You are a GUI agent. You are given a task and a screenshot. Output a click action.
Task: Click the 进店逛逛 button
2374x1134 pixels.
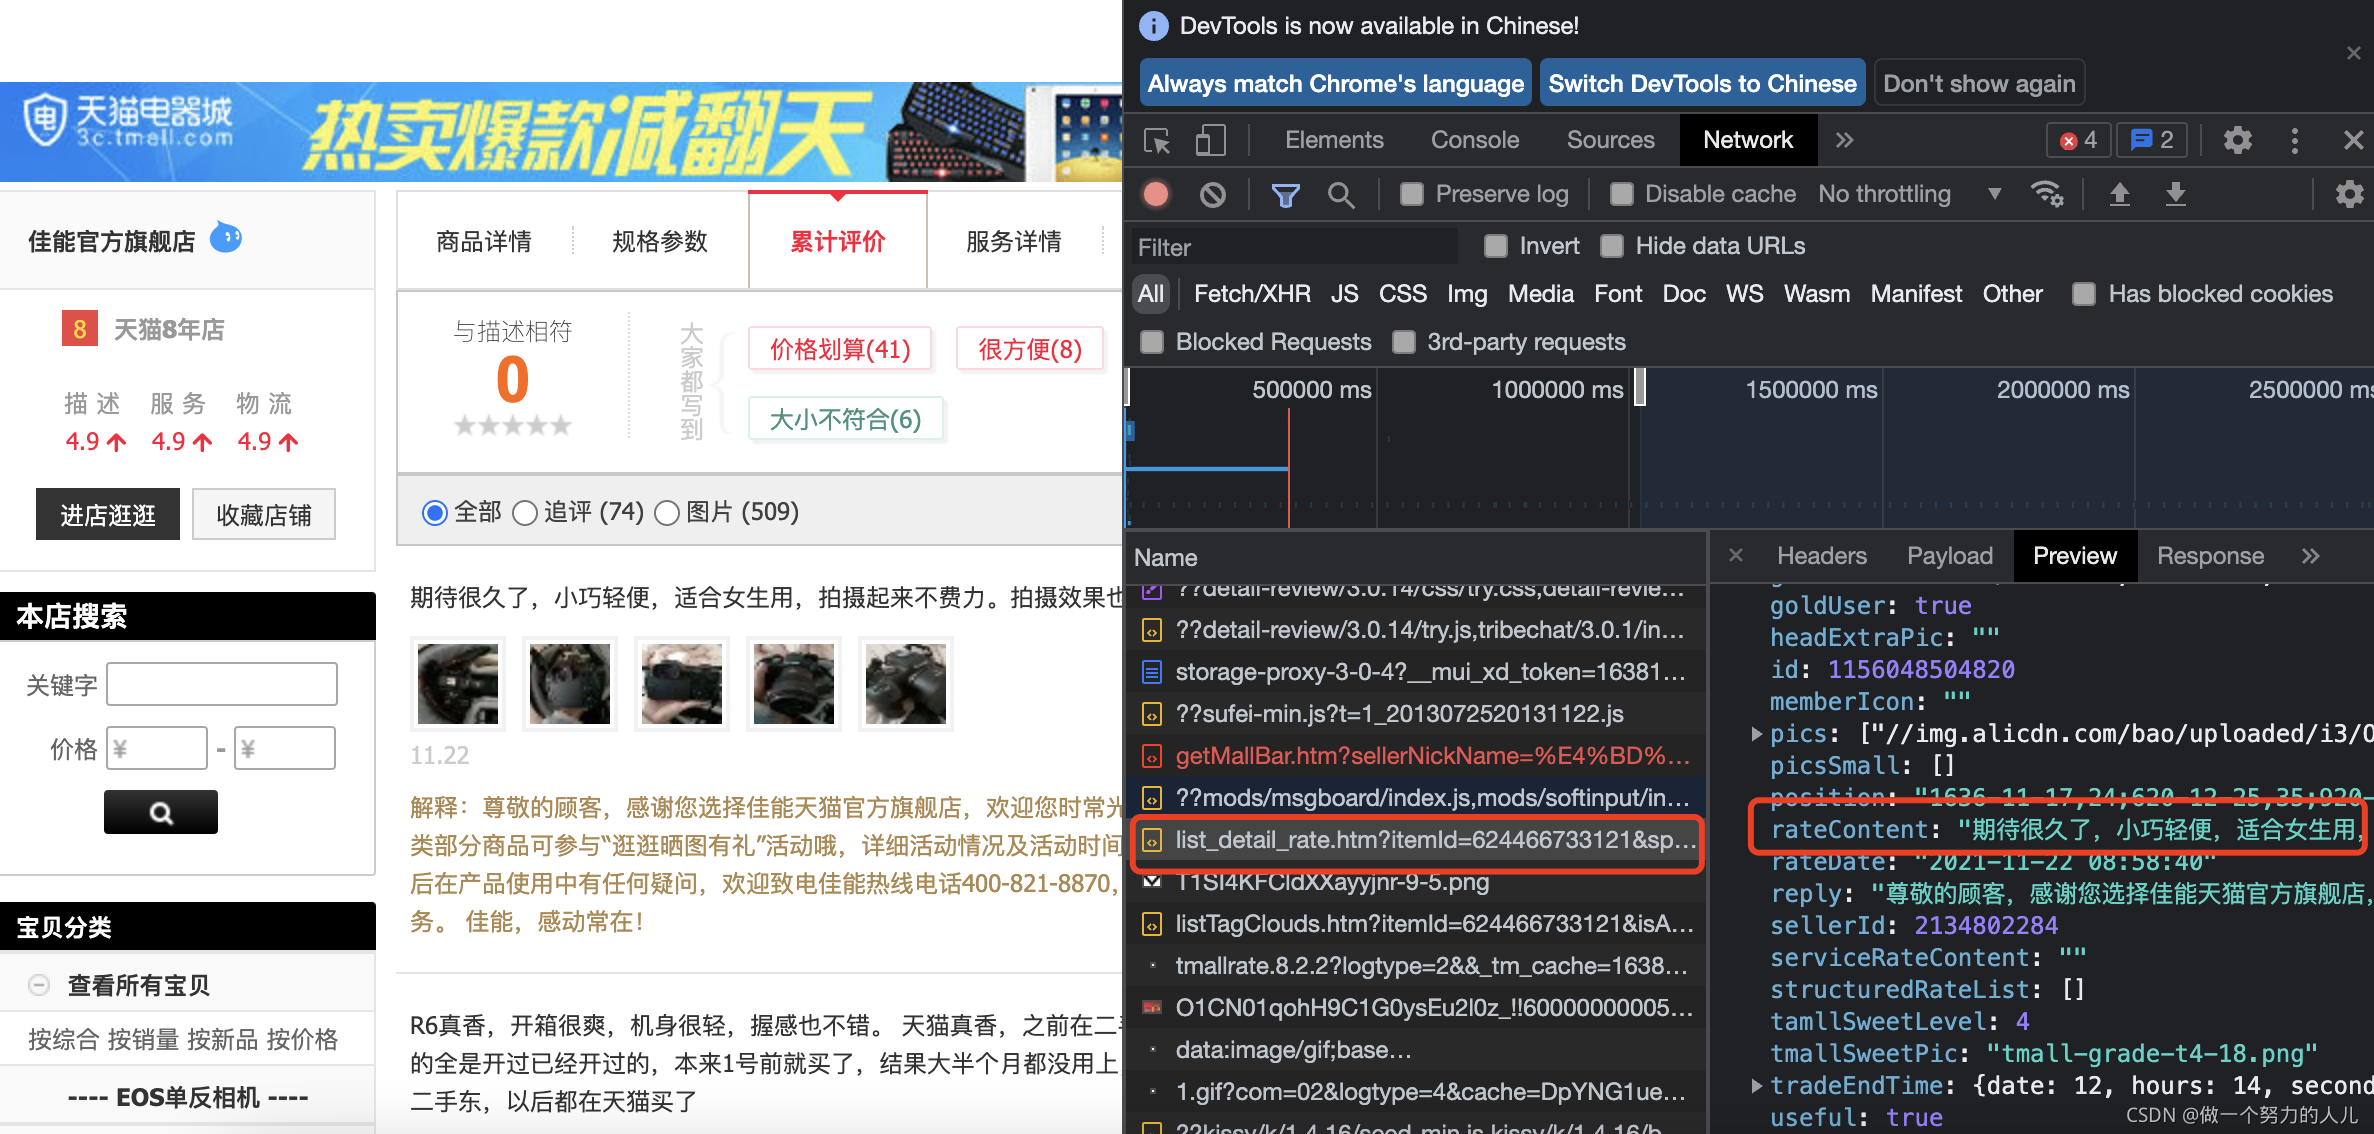pos(108,515)
